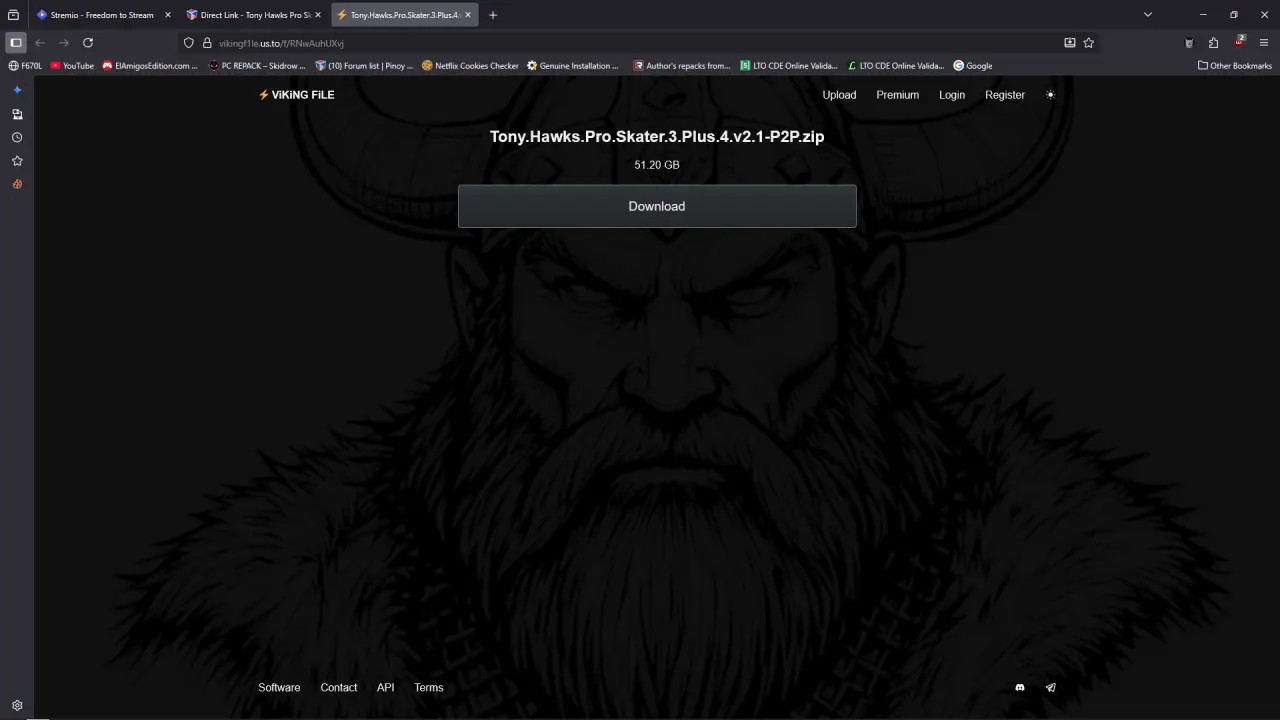Image resolution: width=1280 pixels, height=720 pixels.
Task: Open the API footer link
Action: 386,688
